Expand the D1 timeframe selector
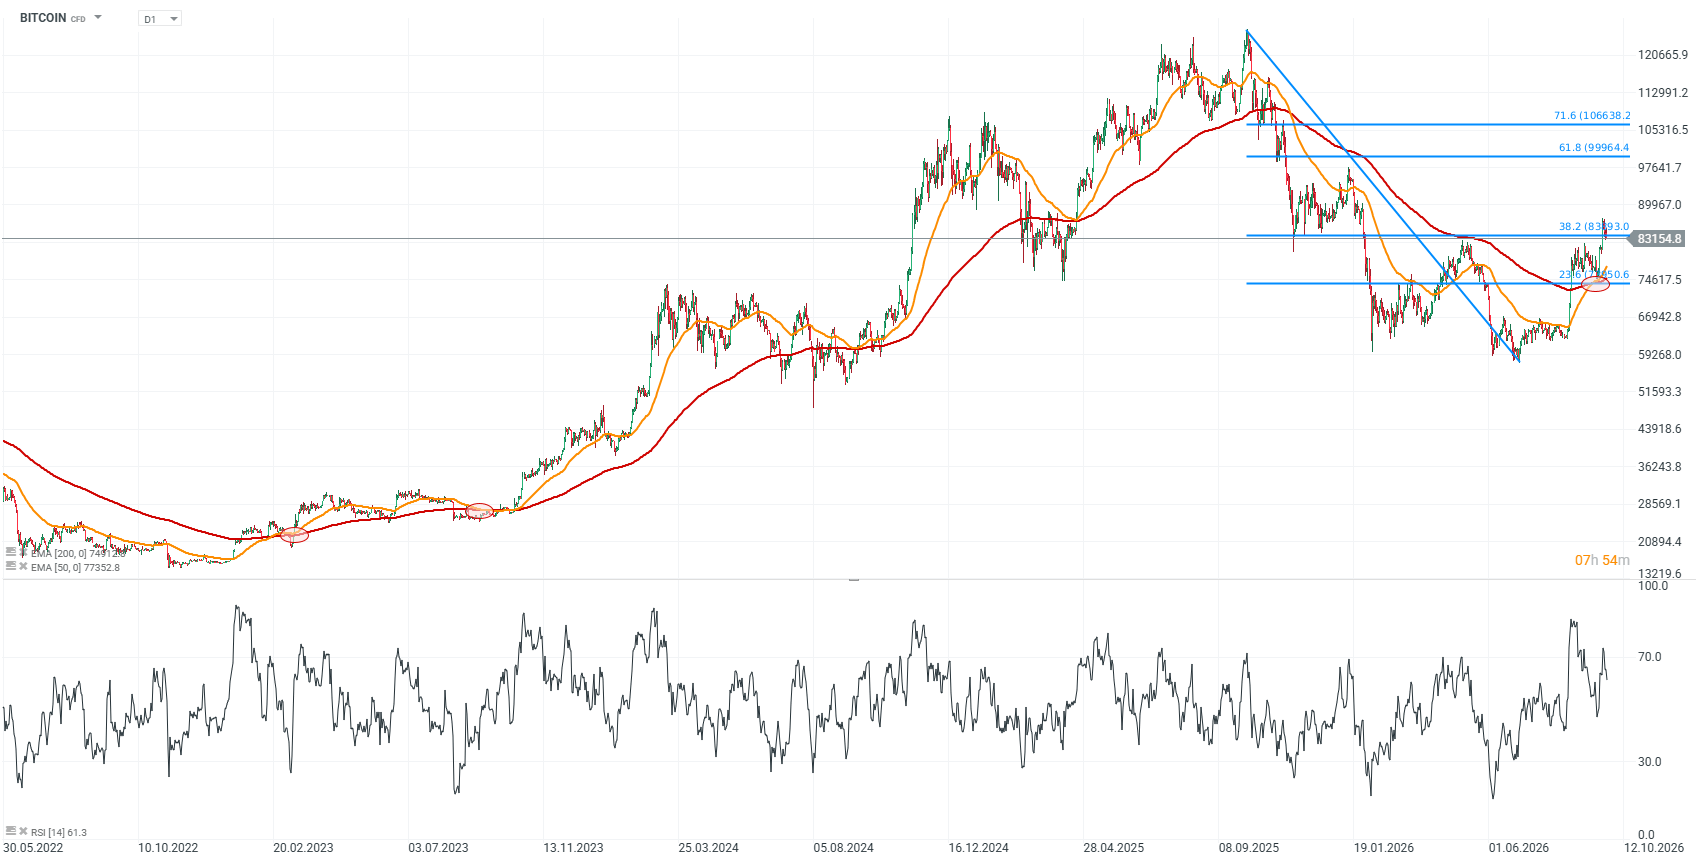 pos(160,19)
